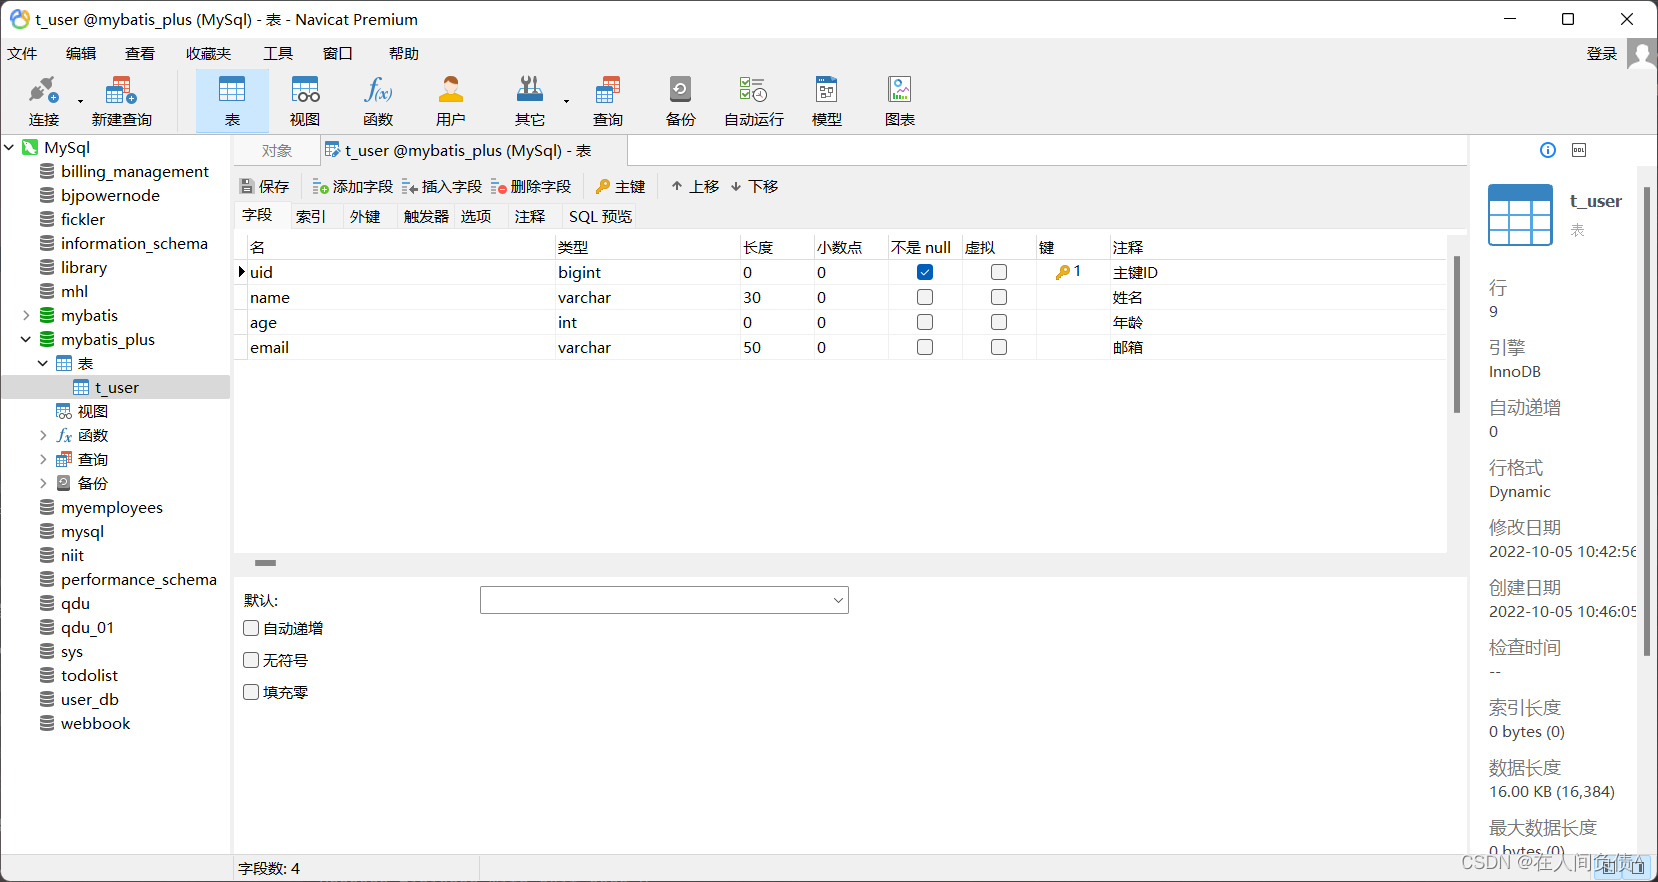Open the Function (函数) toolbar icon
The width and height of the screenshot is (1658, 882).
378,101
